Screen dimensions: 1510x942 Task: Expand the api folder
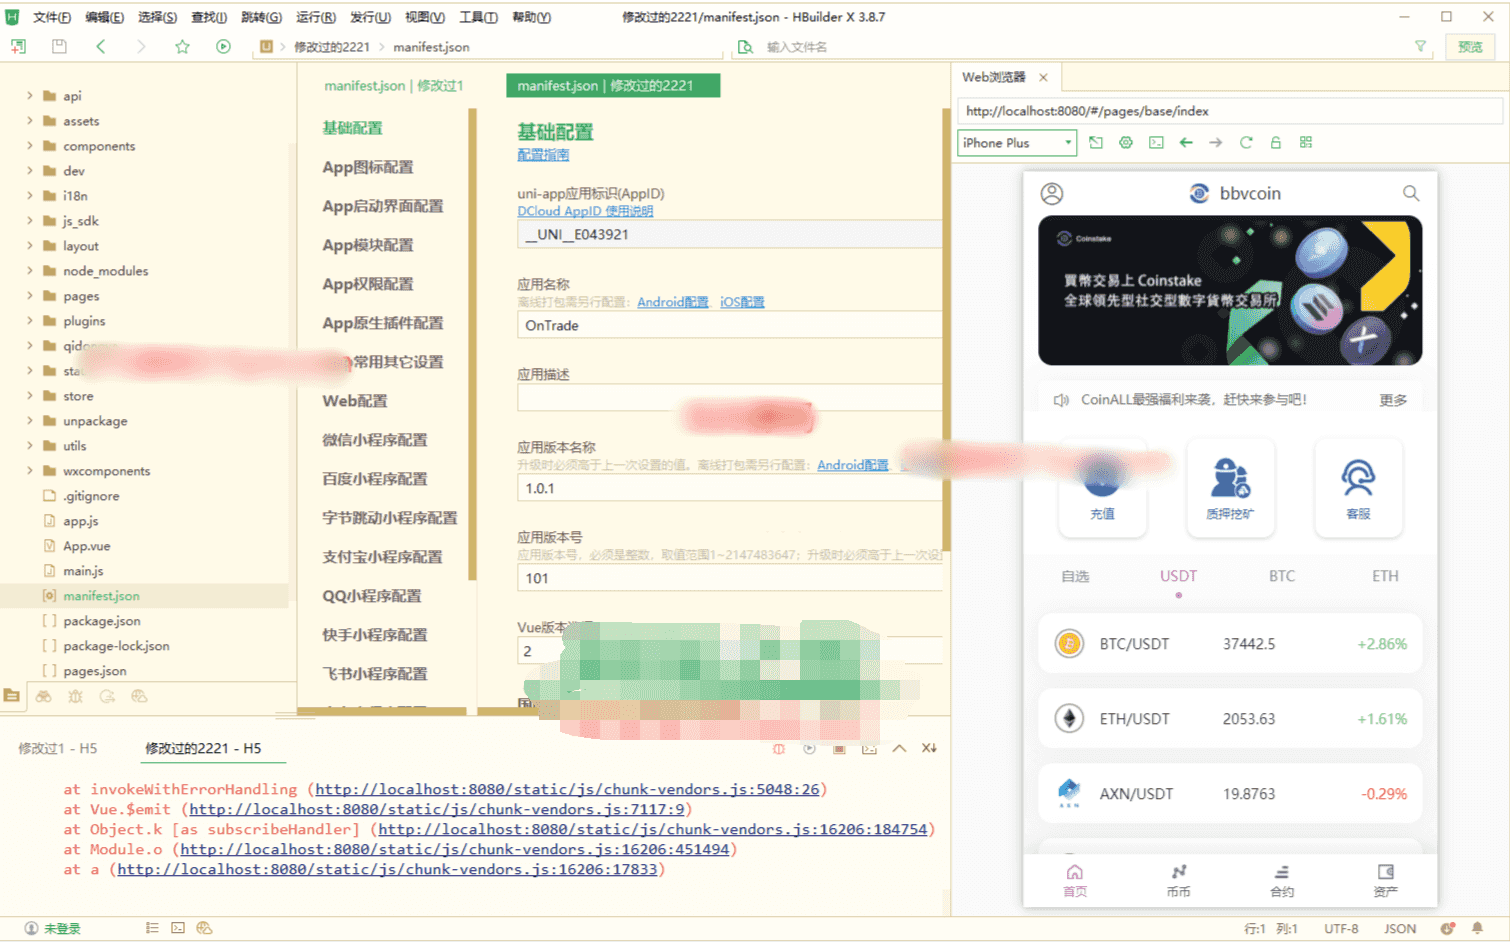29,96
